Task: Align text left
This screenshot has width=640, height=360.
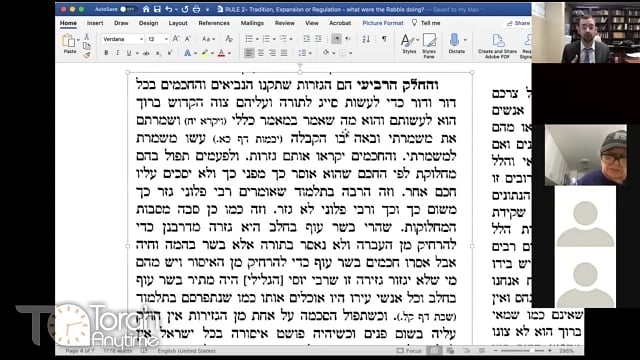Action: pyautogui.click(x=249, y=53)
